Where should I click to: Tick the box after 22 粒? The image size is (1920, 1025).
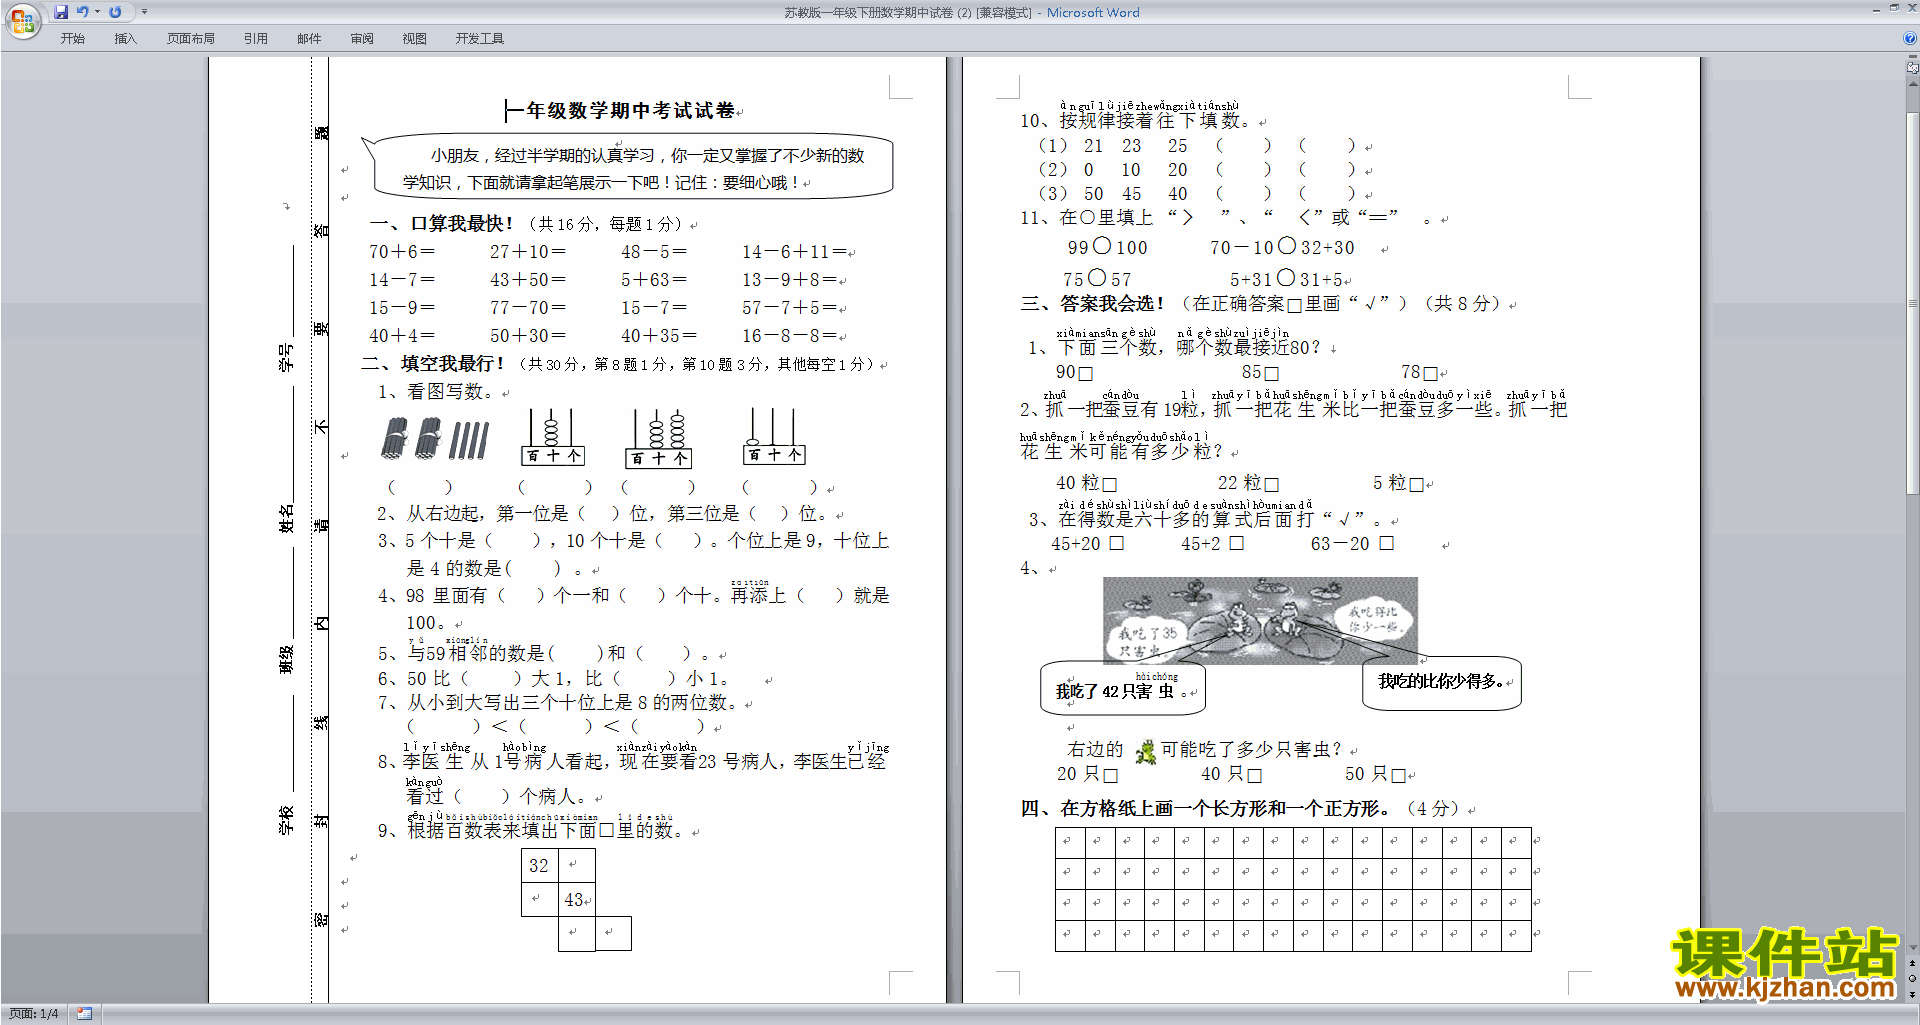[x=1272, y=485]
